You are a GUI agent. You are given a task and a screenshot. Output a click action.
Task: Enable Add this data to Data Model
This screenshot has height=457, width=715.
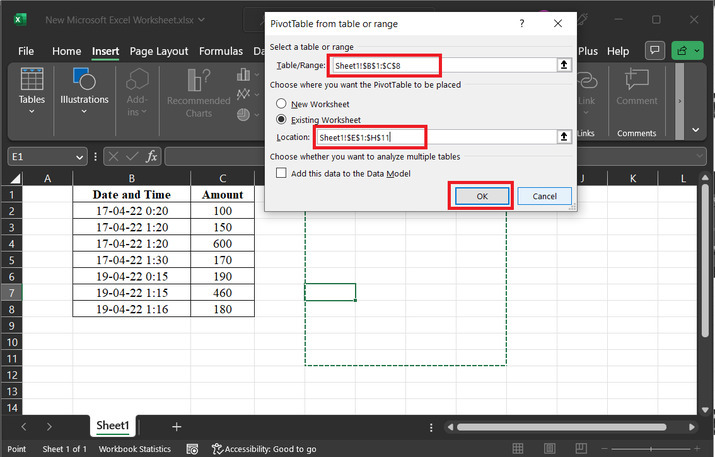click(x=282, y=173)
